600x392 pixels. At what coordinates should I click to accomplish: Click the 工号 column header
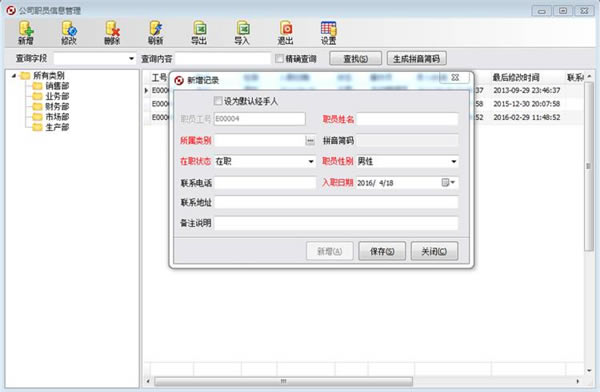159,78
